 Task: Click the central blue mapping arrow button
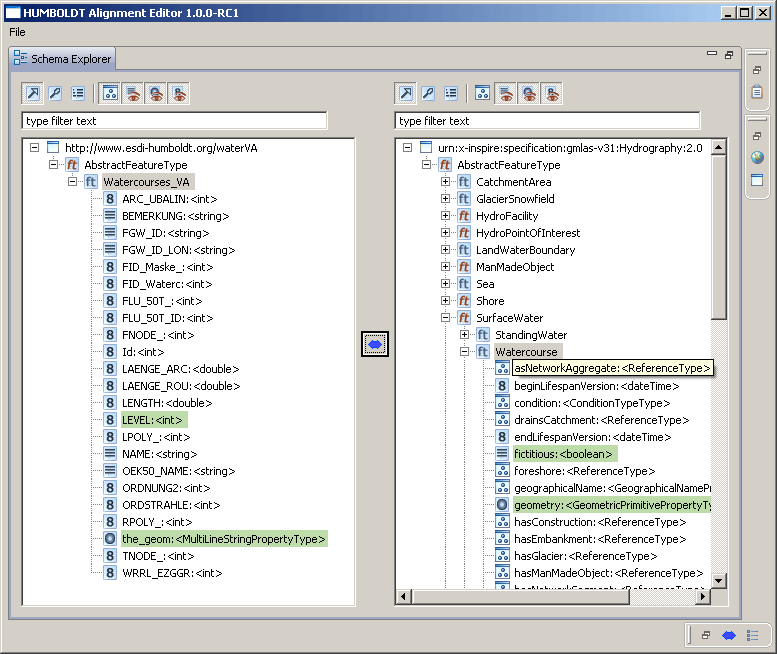375,344
